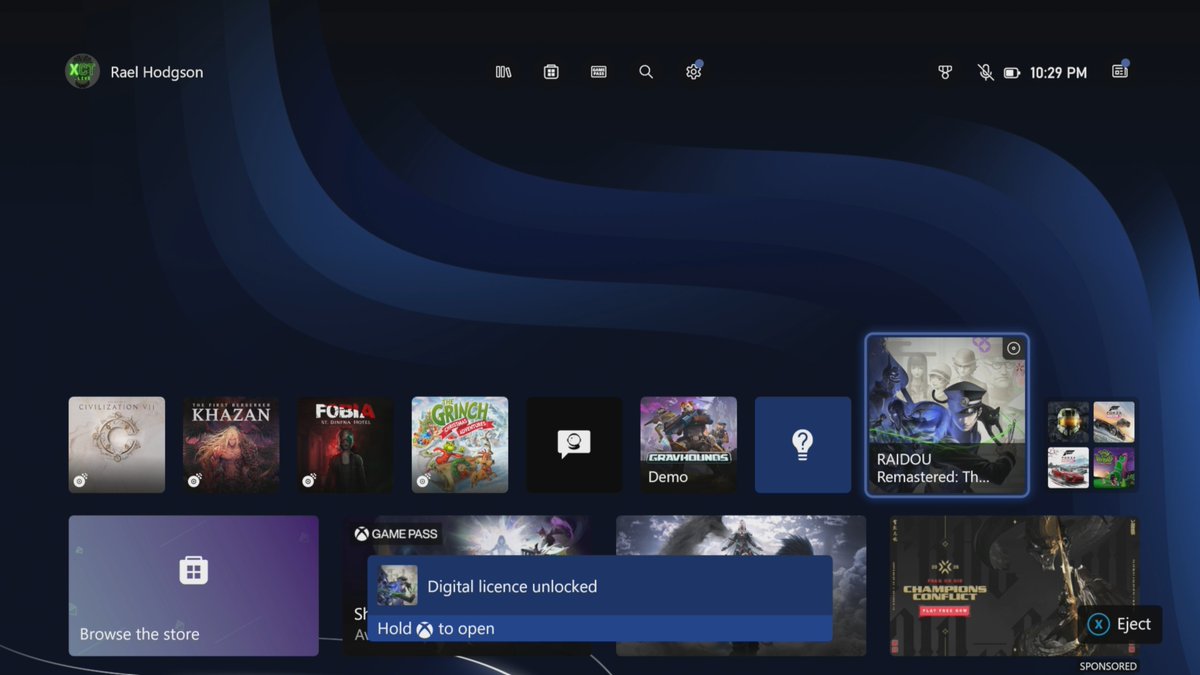Click the disc badge on Khazan tile
The image size is (1200, 675).
[x=194, y=481]
